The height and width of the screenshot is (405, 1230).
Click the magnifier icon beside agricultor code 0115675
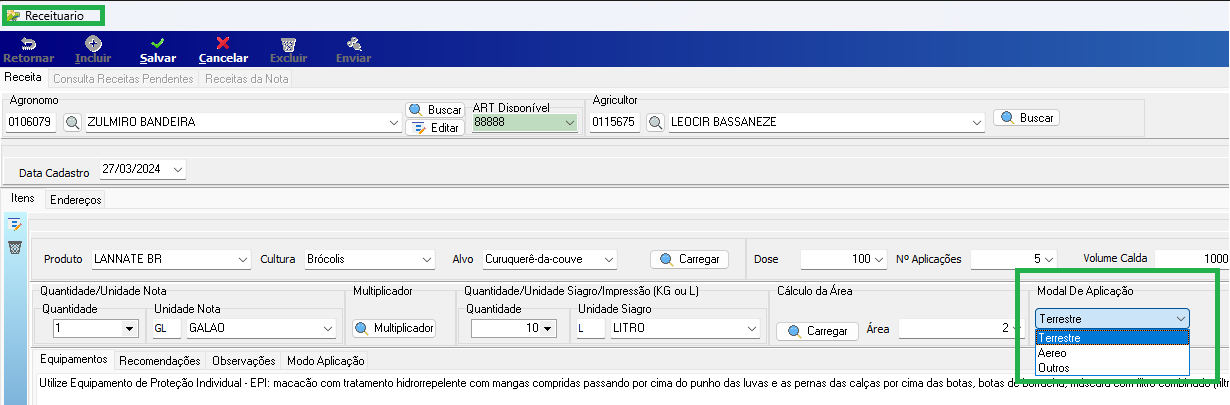656,122
